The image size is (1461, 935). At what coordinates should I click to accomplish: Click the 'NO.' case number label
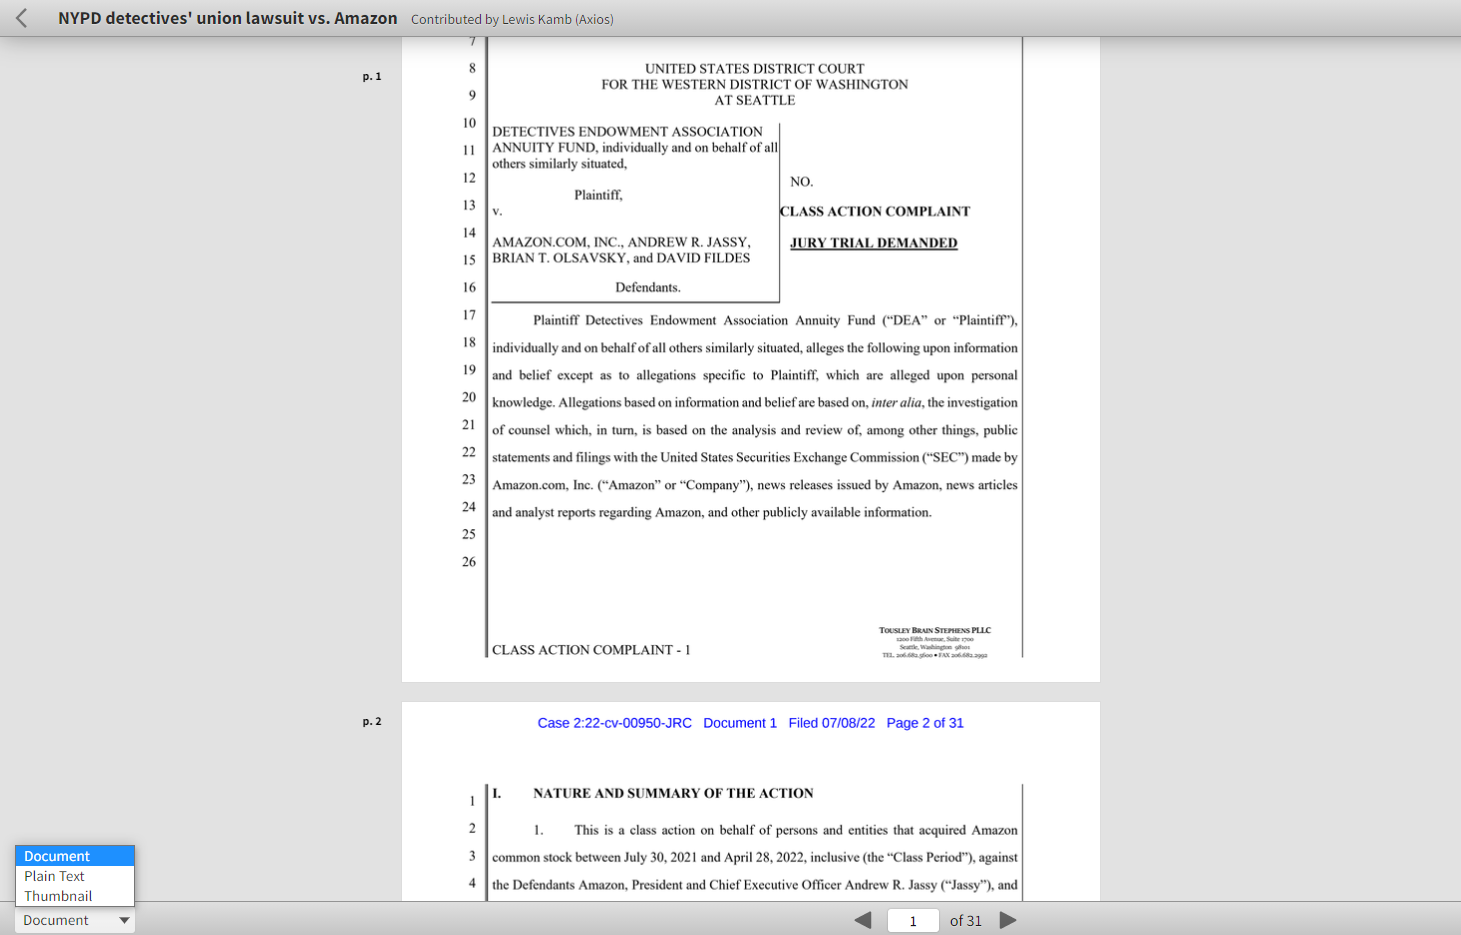(802, 182)
